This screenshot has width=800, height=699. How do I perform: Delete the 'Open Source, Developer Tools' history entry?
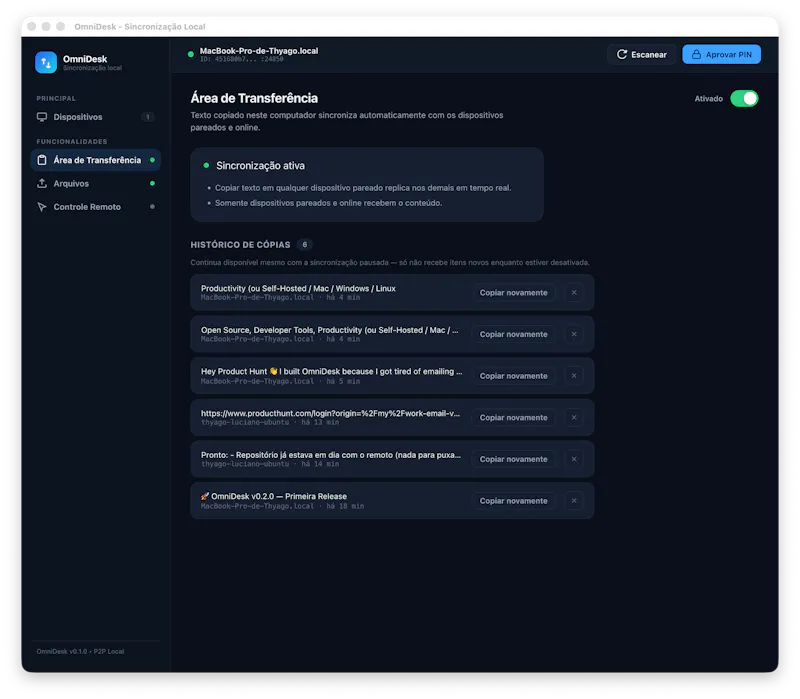pyautogui.click(x=574, y=334)
